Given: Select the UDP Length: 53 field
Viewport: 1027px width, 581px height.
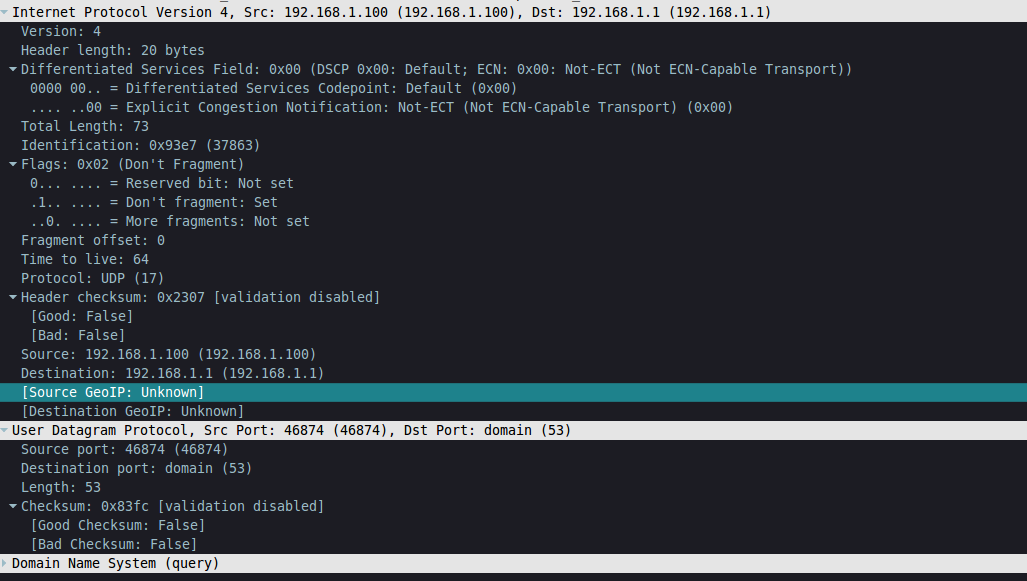Looking at the screenshot, I should [514, 487].
